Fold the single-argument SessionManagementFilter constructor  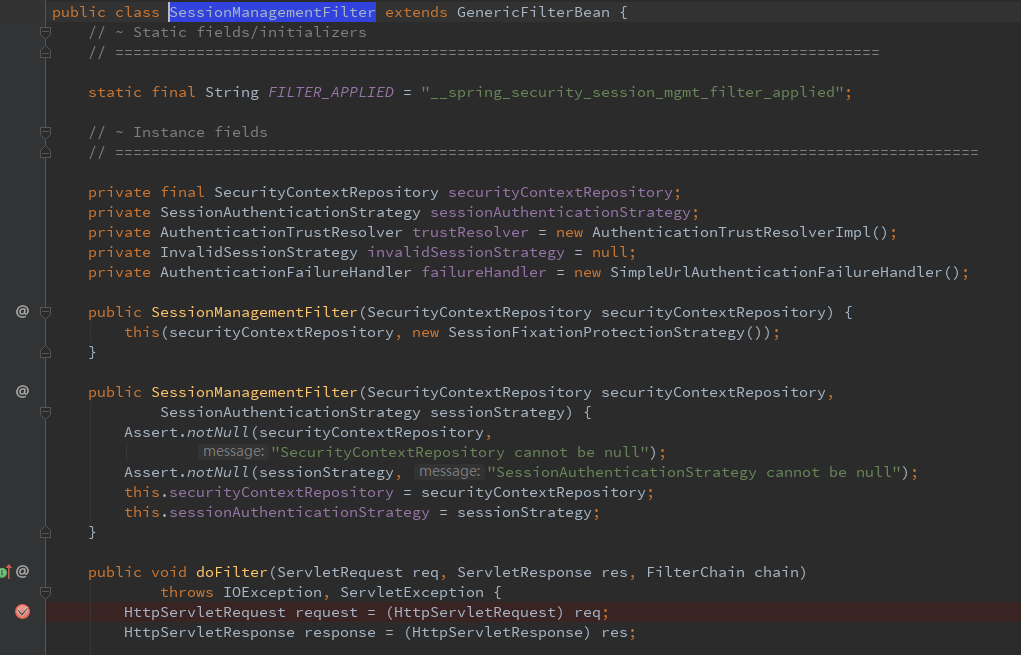point(46,313)
